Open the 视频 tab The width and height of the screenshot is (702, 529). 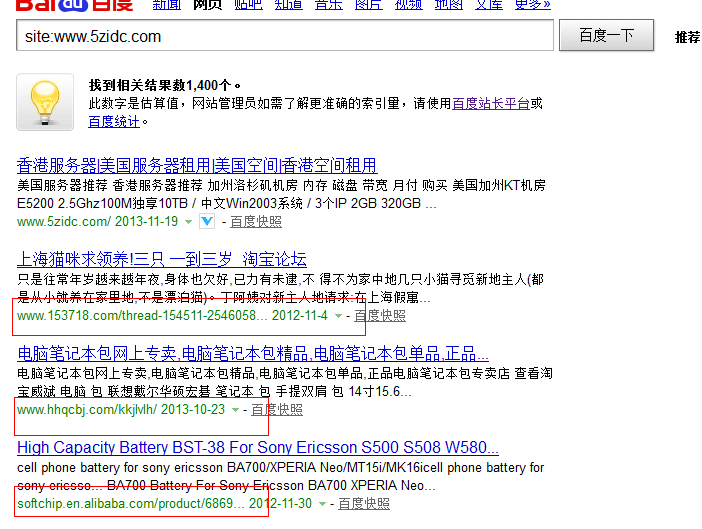(x=408, y=5)
